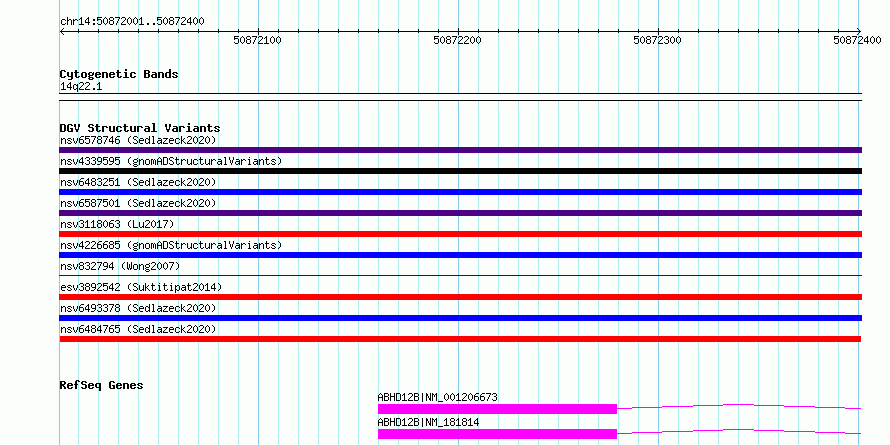Screen dimensions: 890x445
Task: Click the 50872200 ruler position label
Action: [x=457, y=40]
